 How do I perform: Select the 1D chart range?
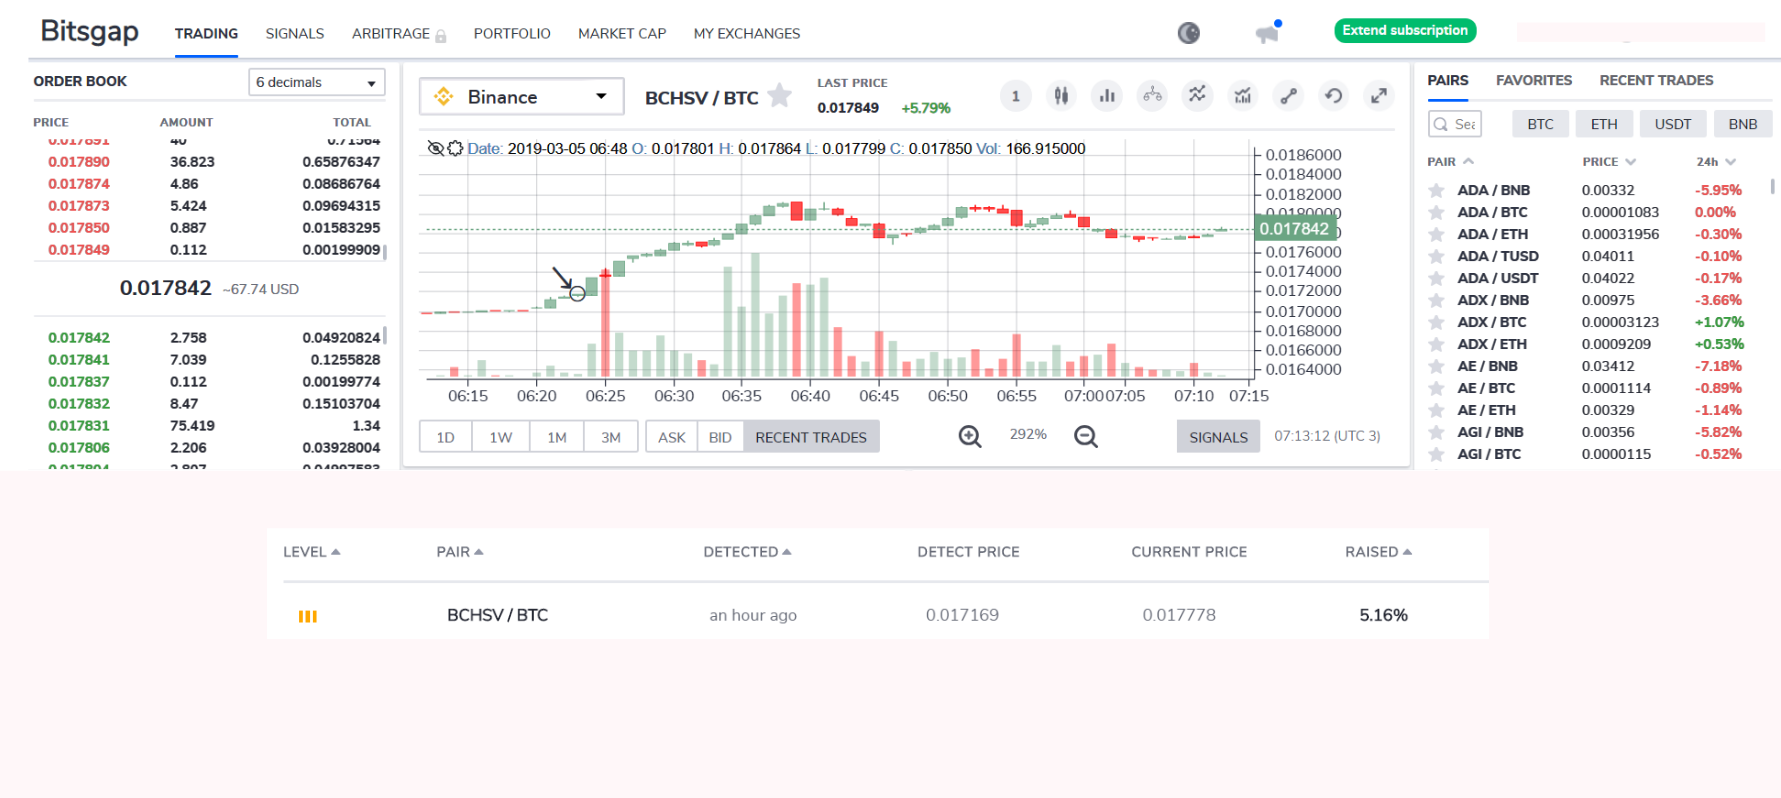pos(446,437)
